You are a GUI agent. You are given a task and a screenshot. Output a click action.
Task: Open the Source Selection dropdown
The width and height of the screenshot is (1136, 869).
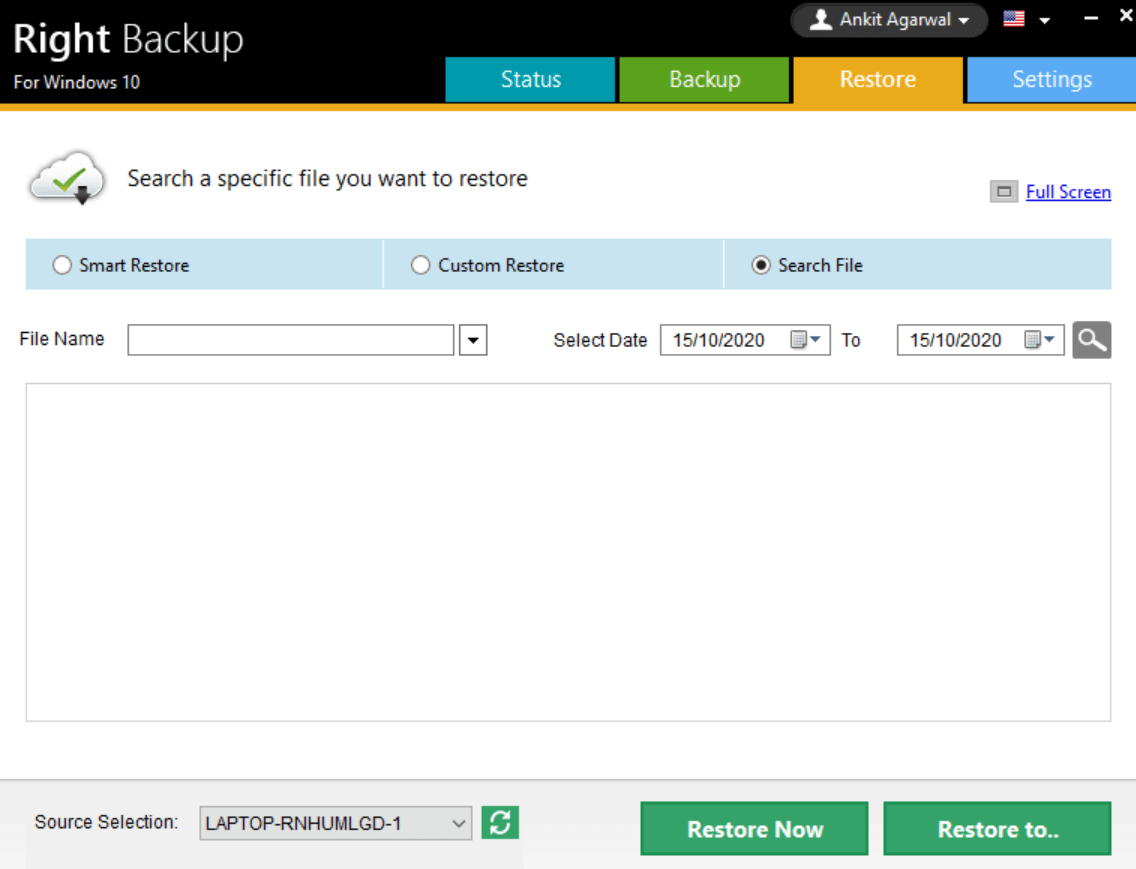point(458,822)
